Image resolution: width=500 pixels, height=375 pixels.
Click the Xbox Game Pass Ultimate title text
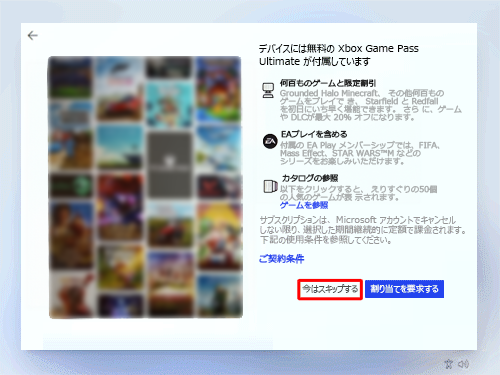(x=339, y=55)
